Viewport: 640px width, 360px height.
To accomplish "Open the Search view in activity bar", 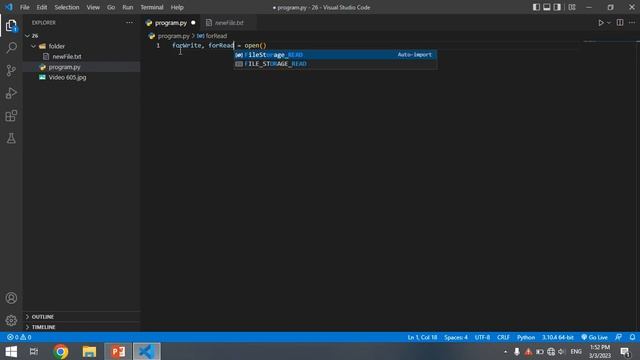I will [x=11, y=48].
